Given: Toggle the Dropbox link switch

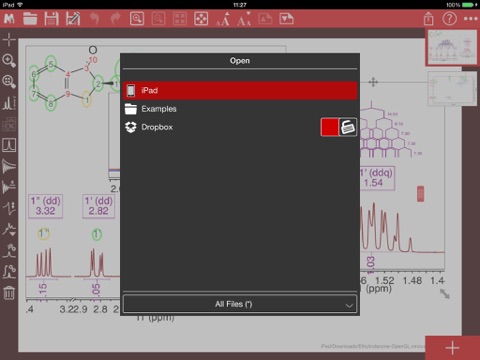Looking at the screenshot, I should tap(339, 127).
